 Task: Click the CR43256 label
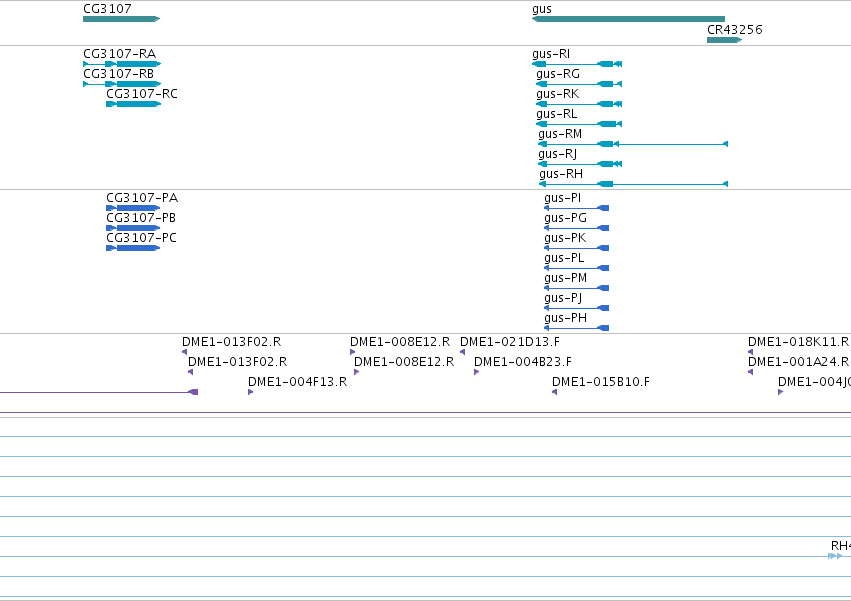pos(734,30)
